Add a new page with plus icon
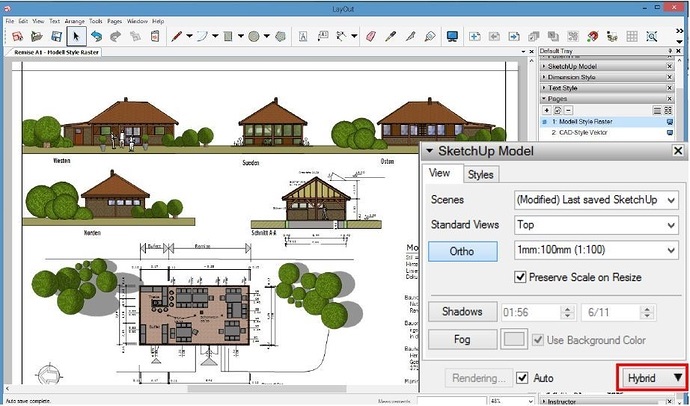 point(547,110)
